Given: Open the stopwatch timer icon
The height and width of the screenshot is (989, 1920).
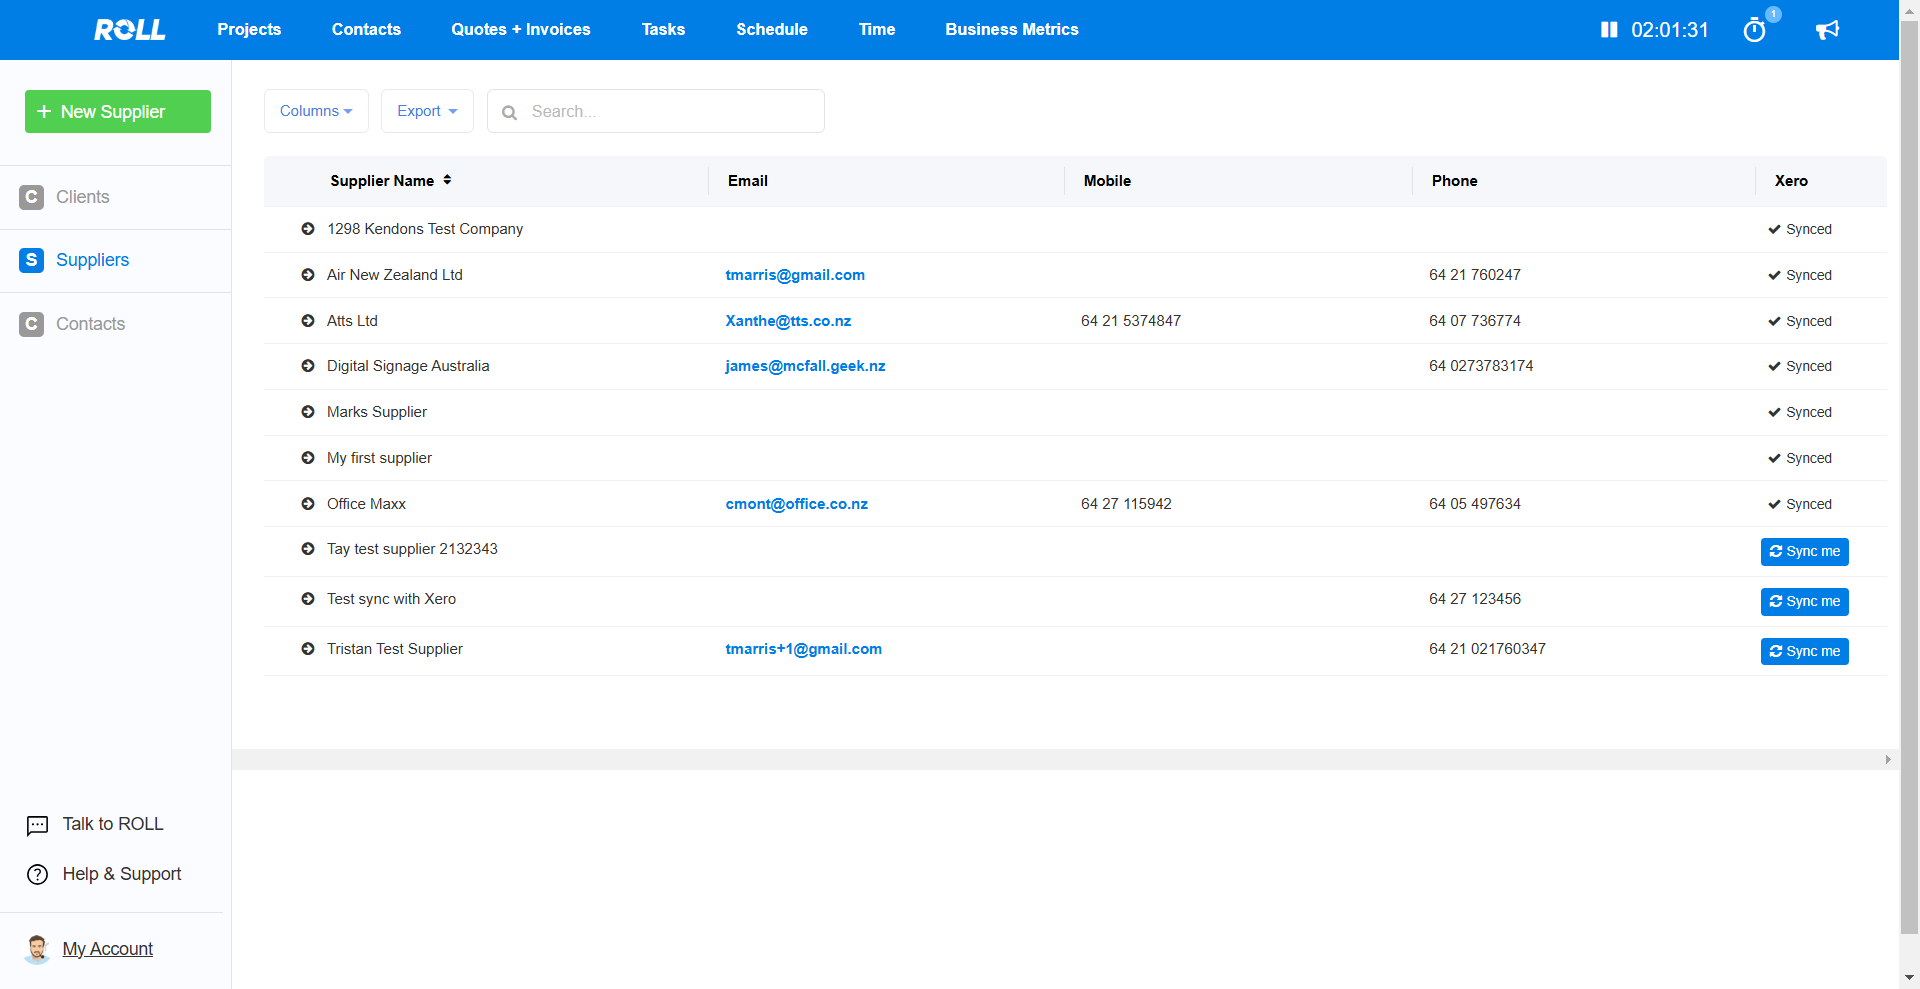Looking at the screenshot, I should click(x=1754, y=30).
